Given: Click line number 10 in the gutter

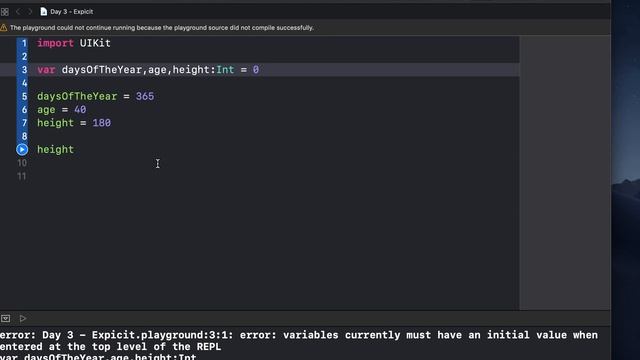Looking at the screenshot, I should 22,163.
